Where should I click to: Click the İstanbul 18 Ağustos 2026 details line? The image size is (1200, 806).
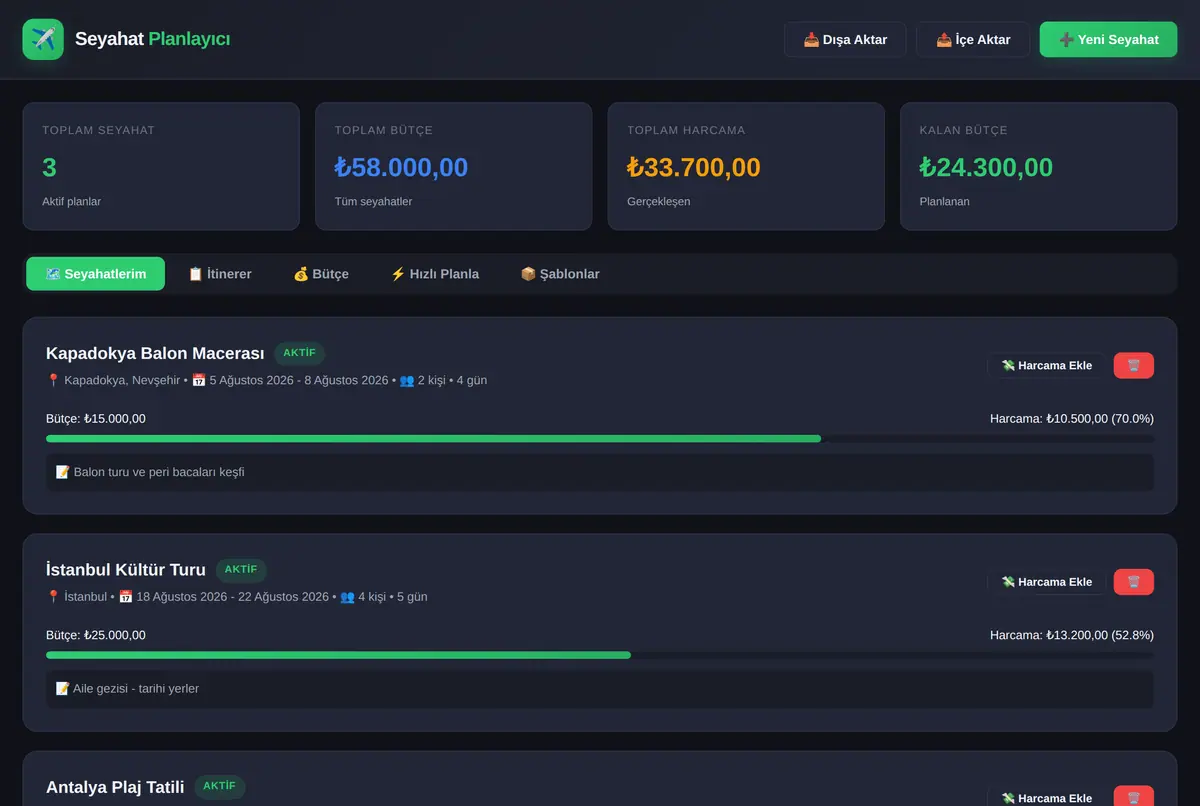[237, 597]
